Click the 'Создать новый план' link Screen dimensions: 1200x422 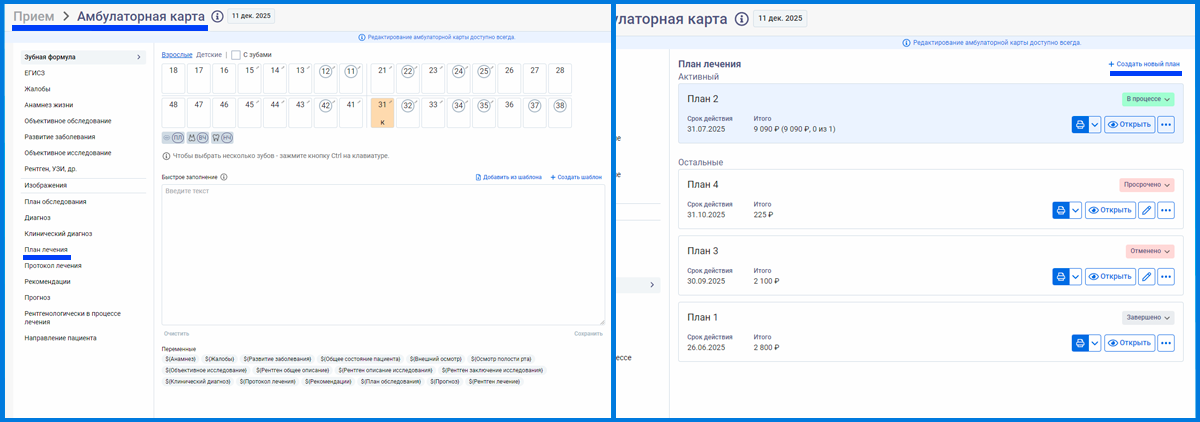(1144, 64)
